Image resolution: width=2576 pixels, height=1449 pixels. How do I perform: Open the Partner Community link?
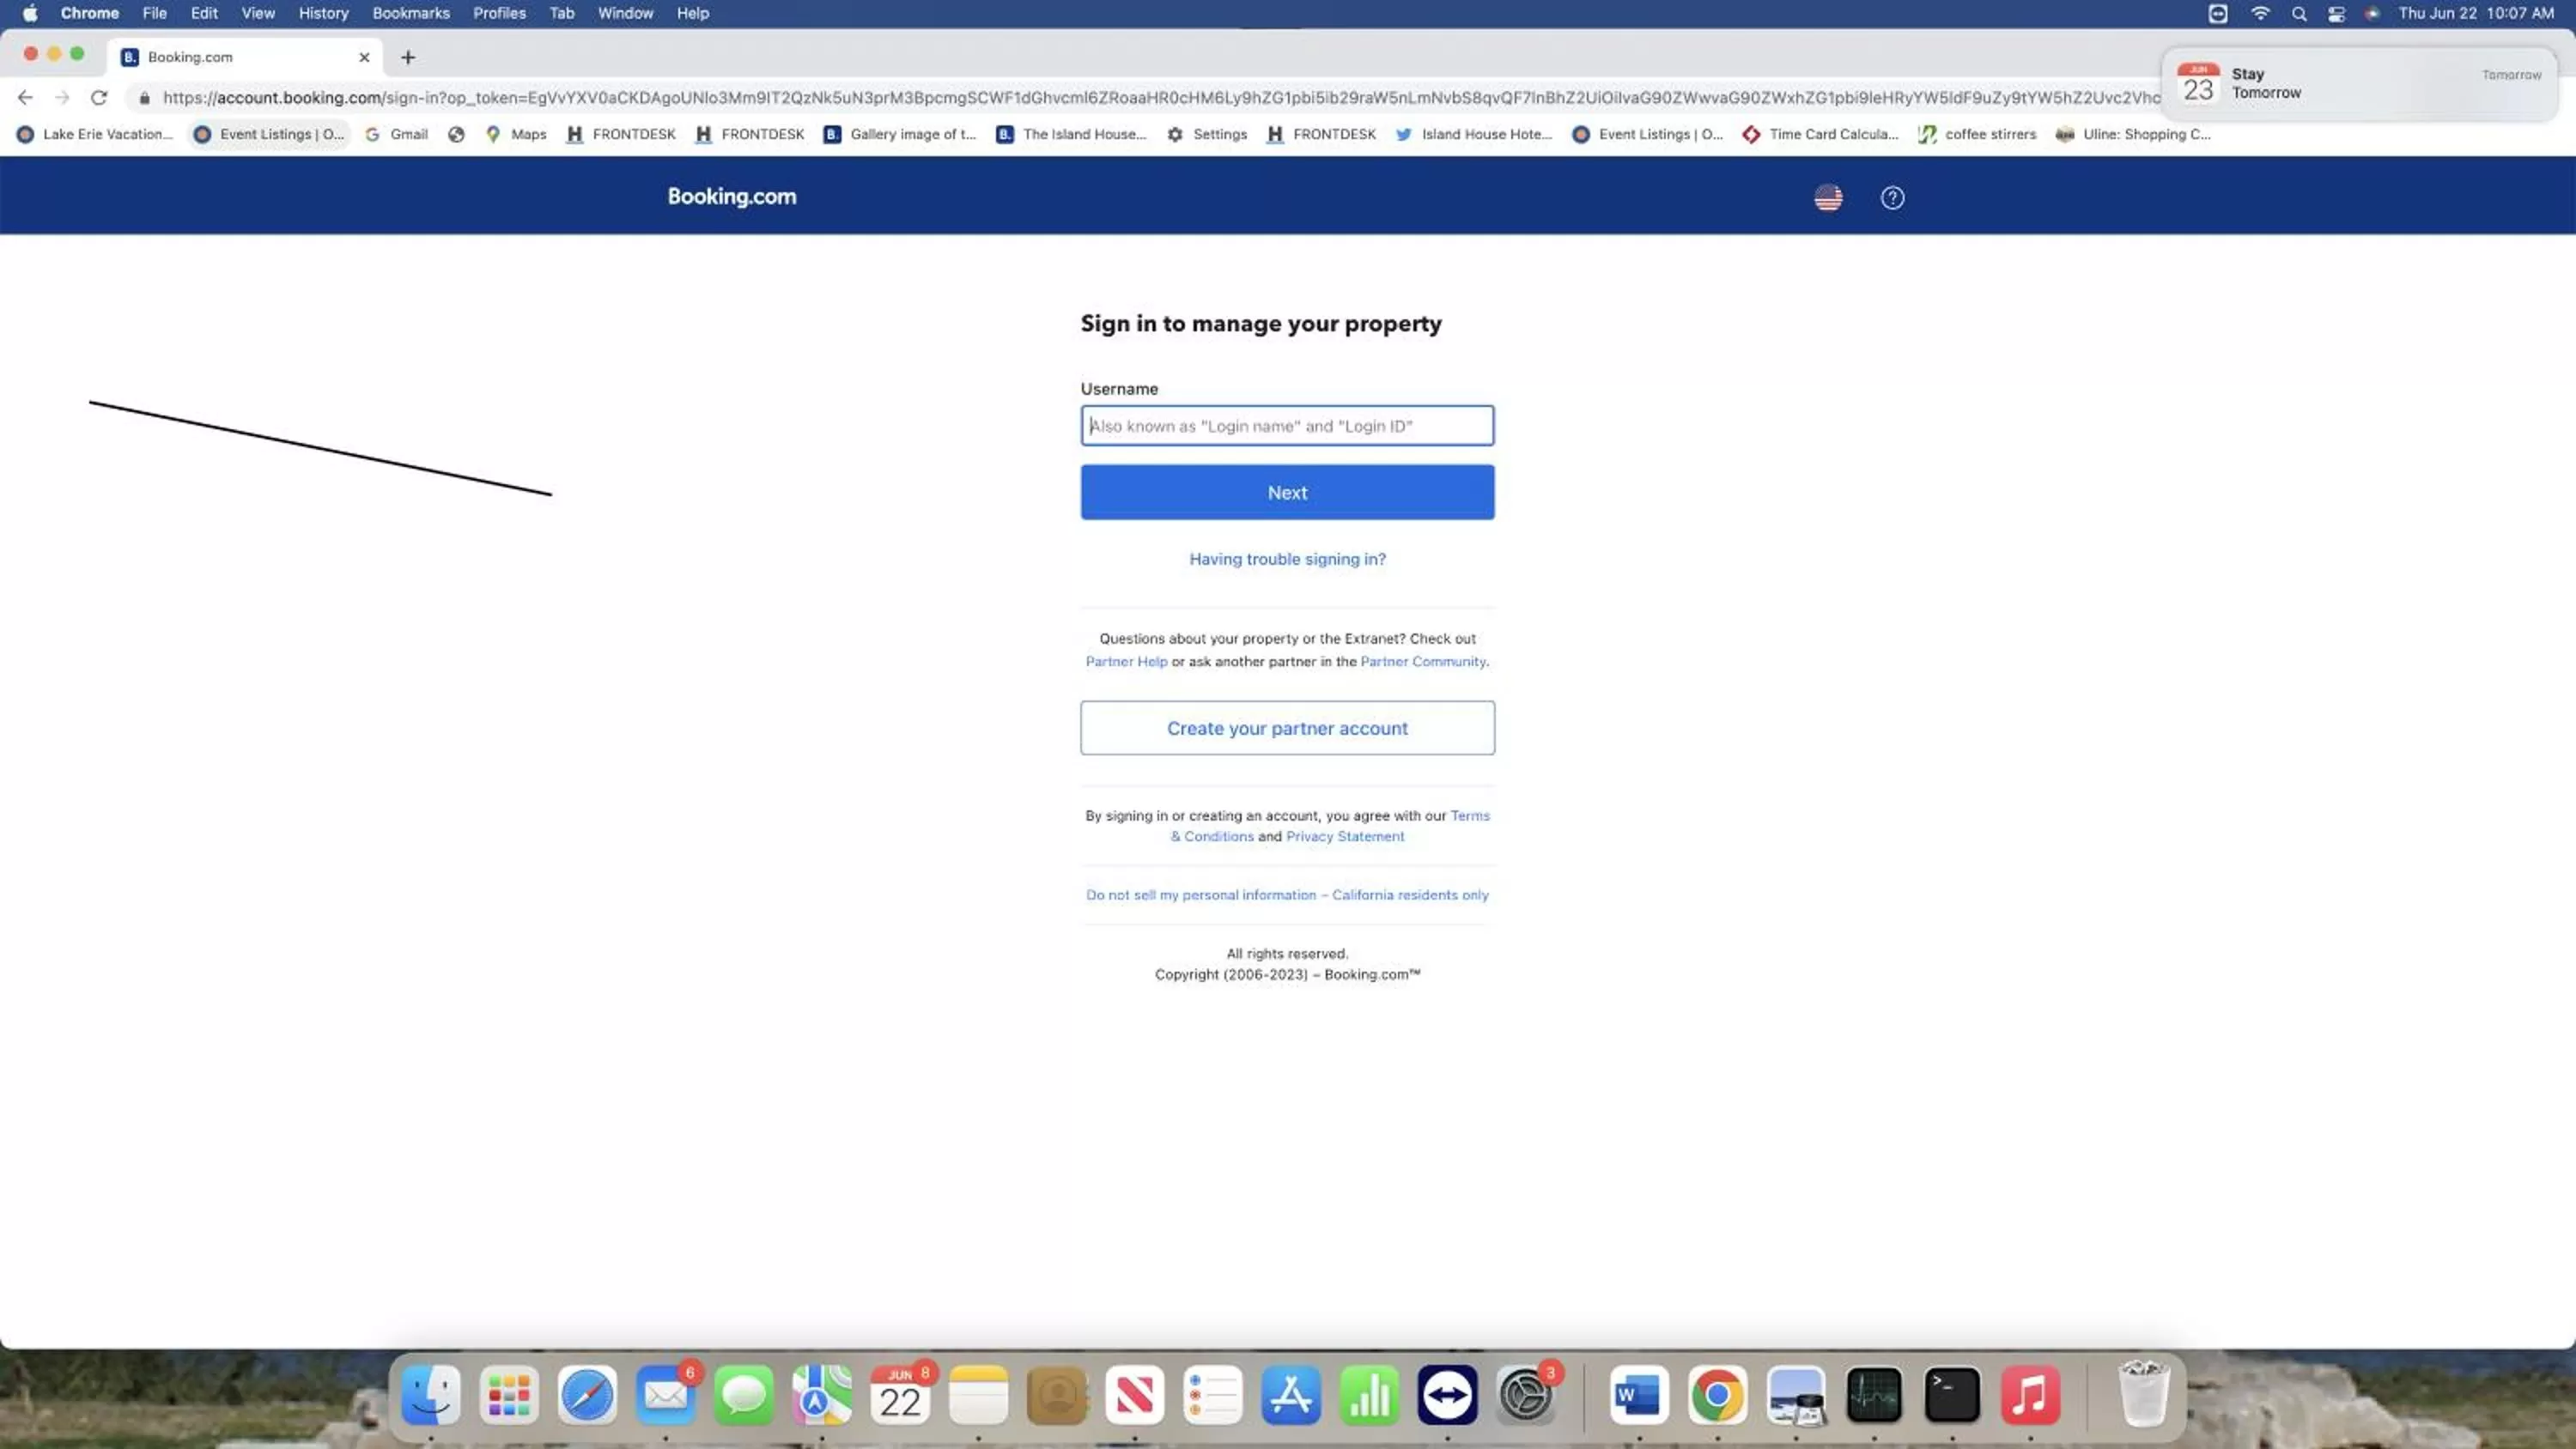(x=1422, y=662)
